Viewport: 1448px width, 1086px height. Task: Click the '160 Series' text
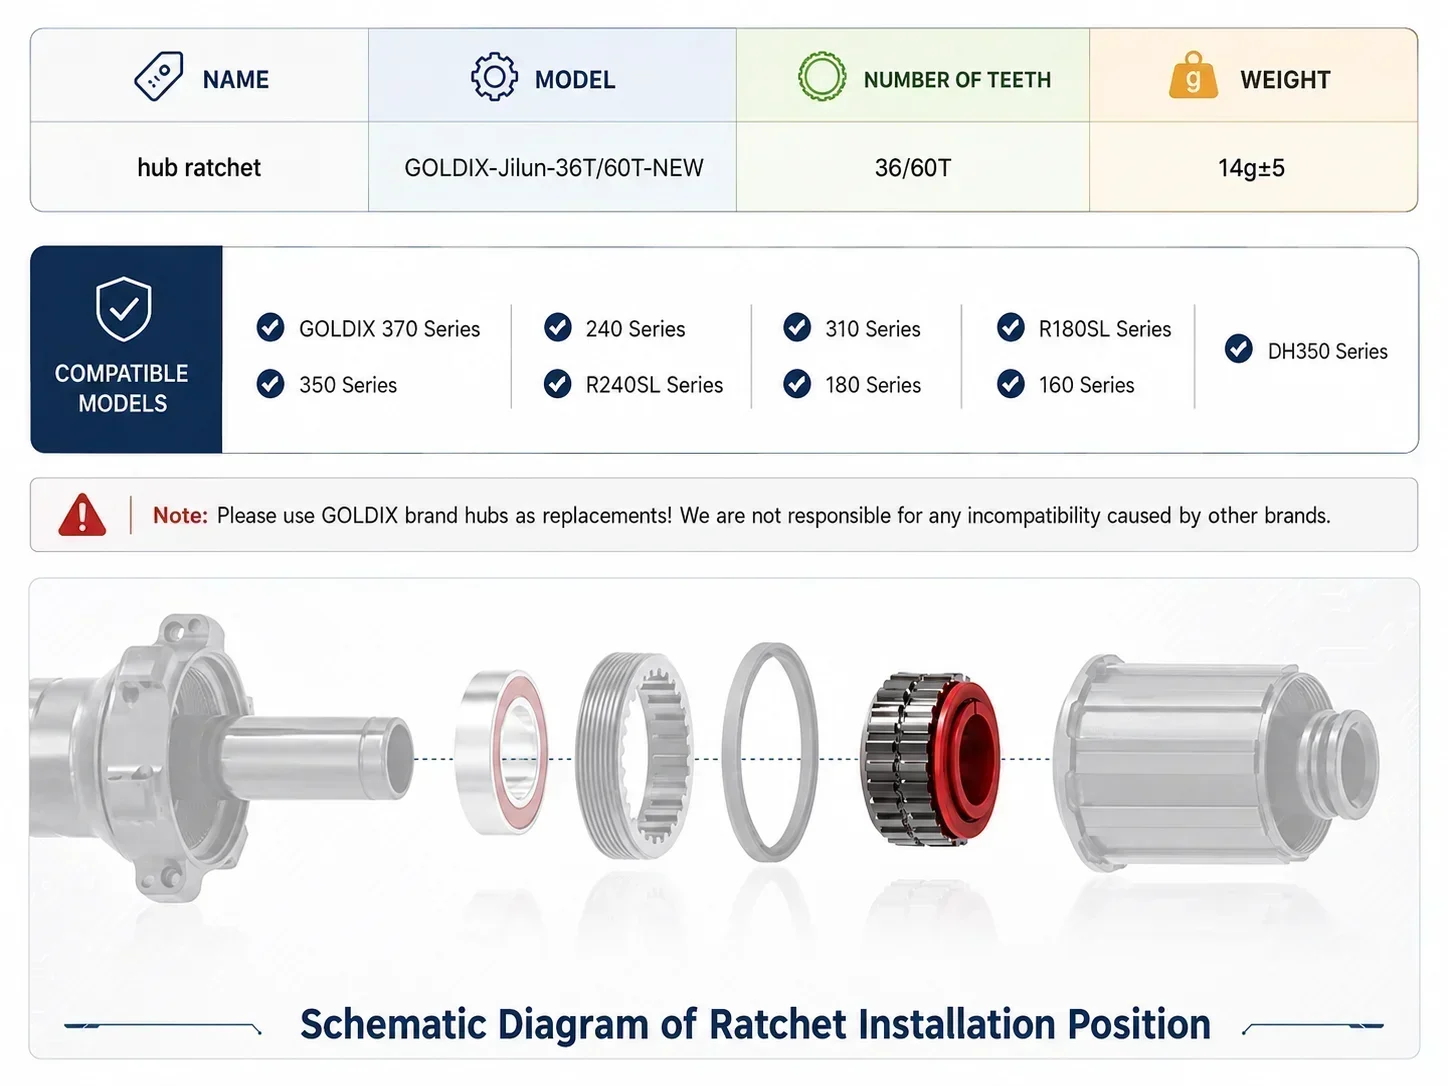tap(1086, 385)
